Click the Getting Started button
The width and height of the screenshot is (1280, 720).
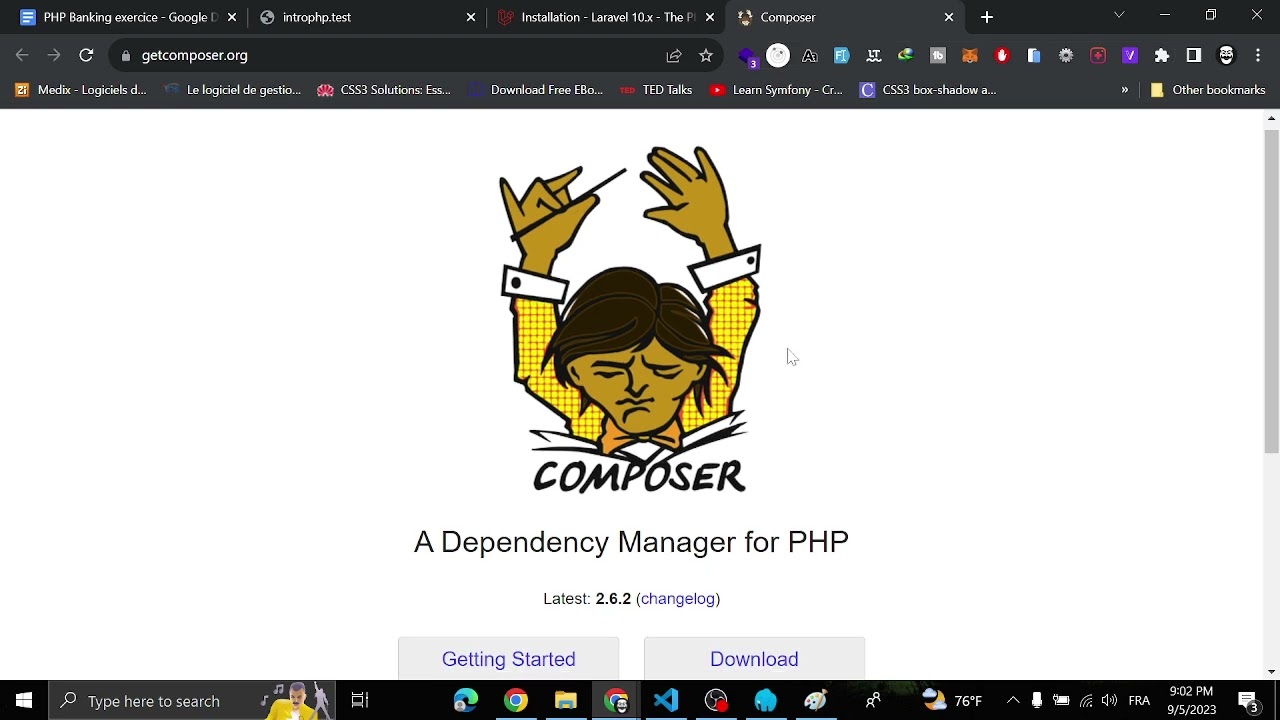coord(509,659)
